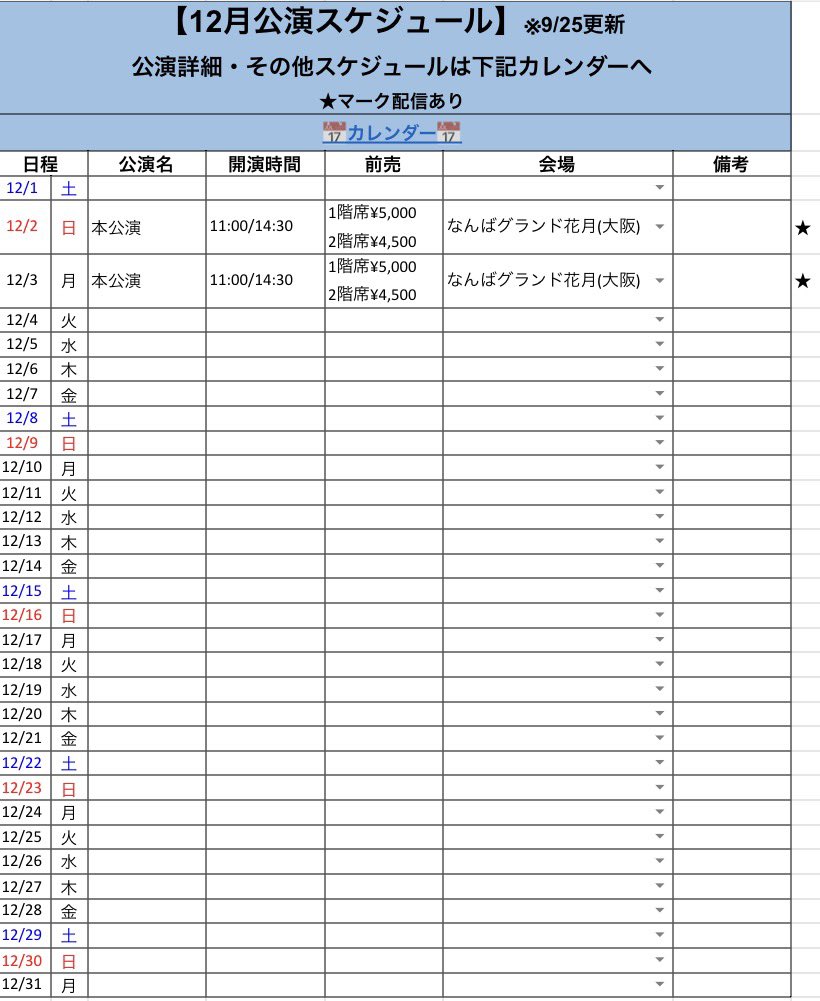
Task: Select なんばグランド花月(大阪) in 12/3 row
Action: [543, 280]
